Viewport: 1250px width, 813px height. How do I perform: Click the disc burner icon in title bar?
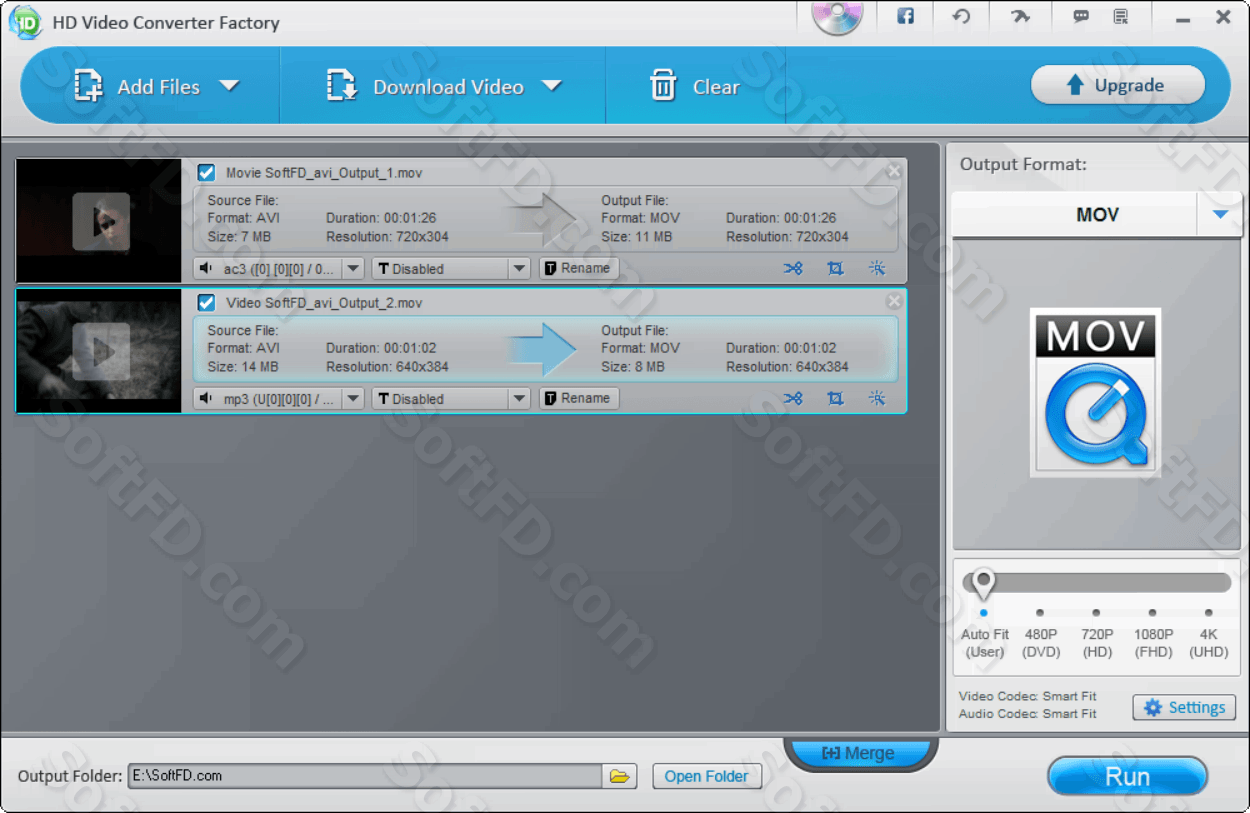coord(837,17)
